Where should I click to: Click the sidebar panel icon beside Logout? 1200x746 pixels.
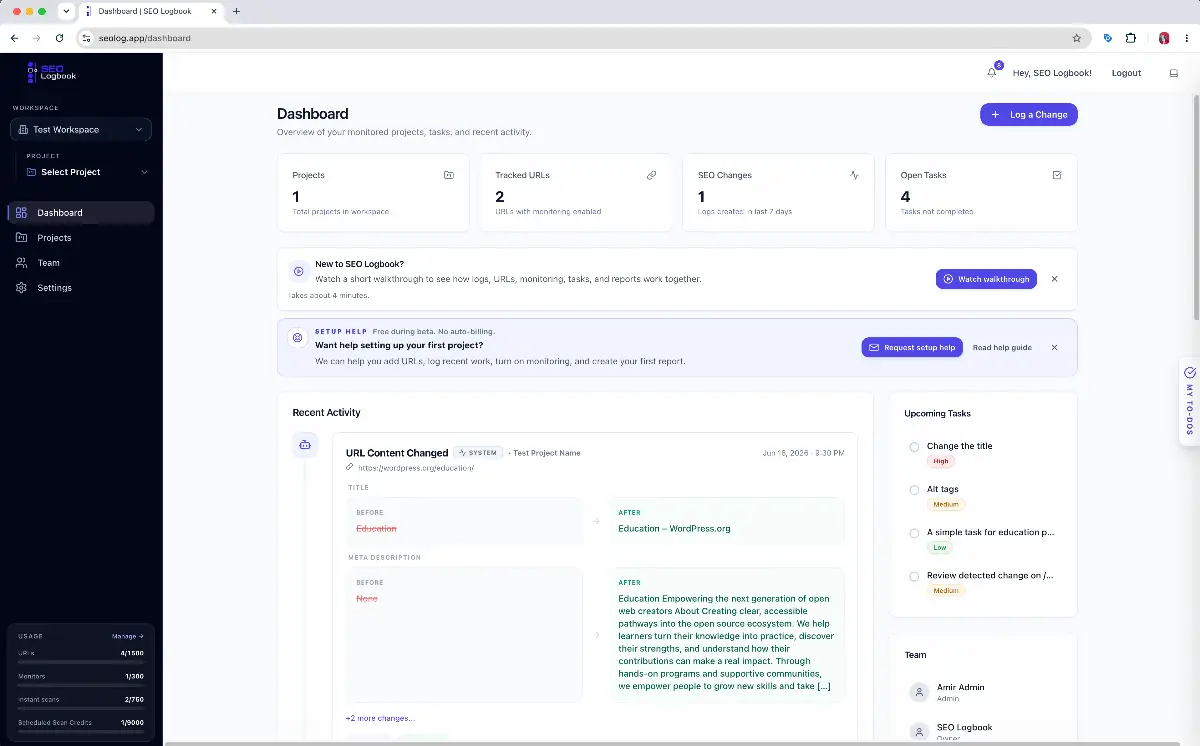click(1174, 73)
